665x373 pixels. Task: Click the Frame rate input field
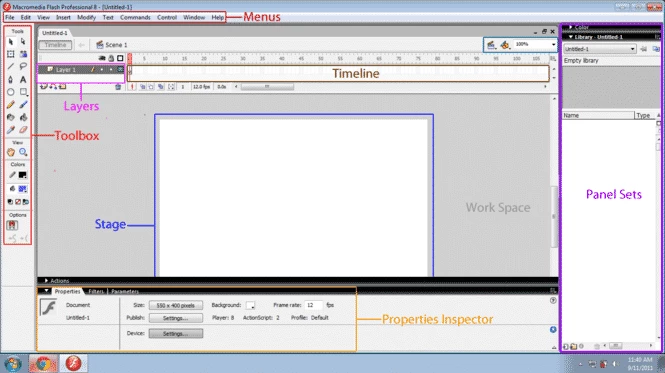[x=313, y=305]
